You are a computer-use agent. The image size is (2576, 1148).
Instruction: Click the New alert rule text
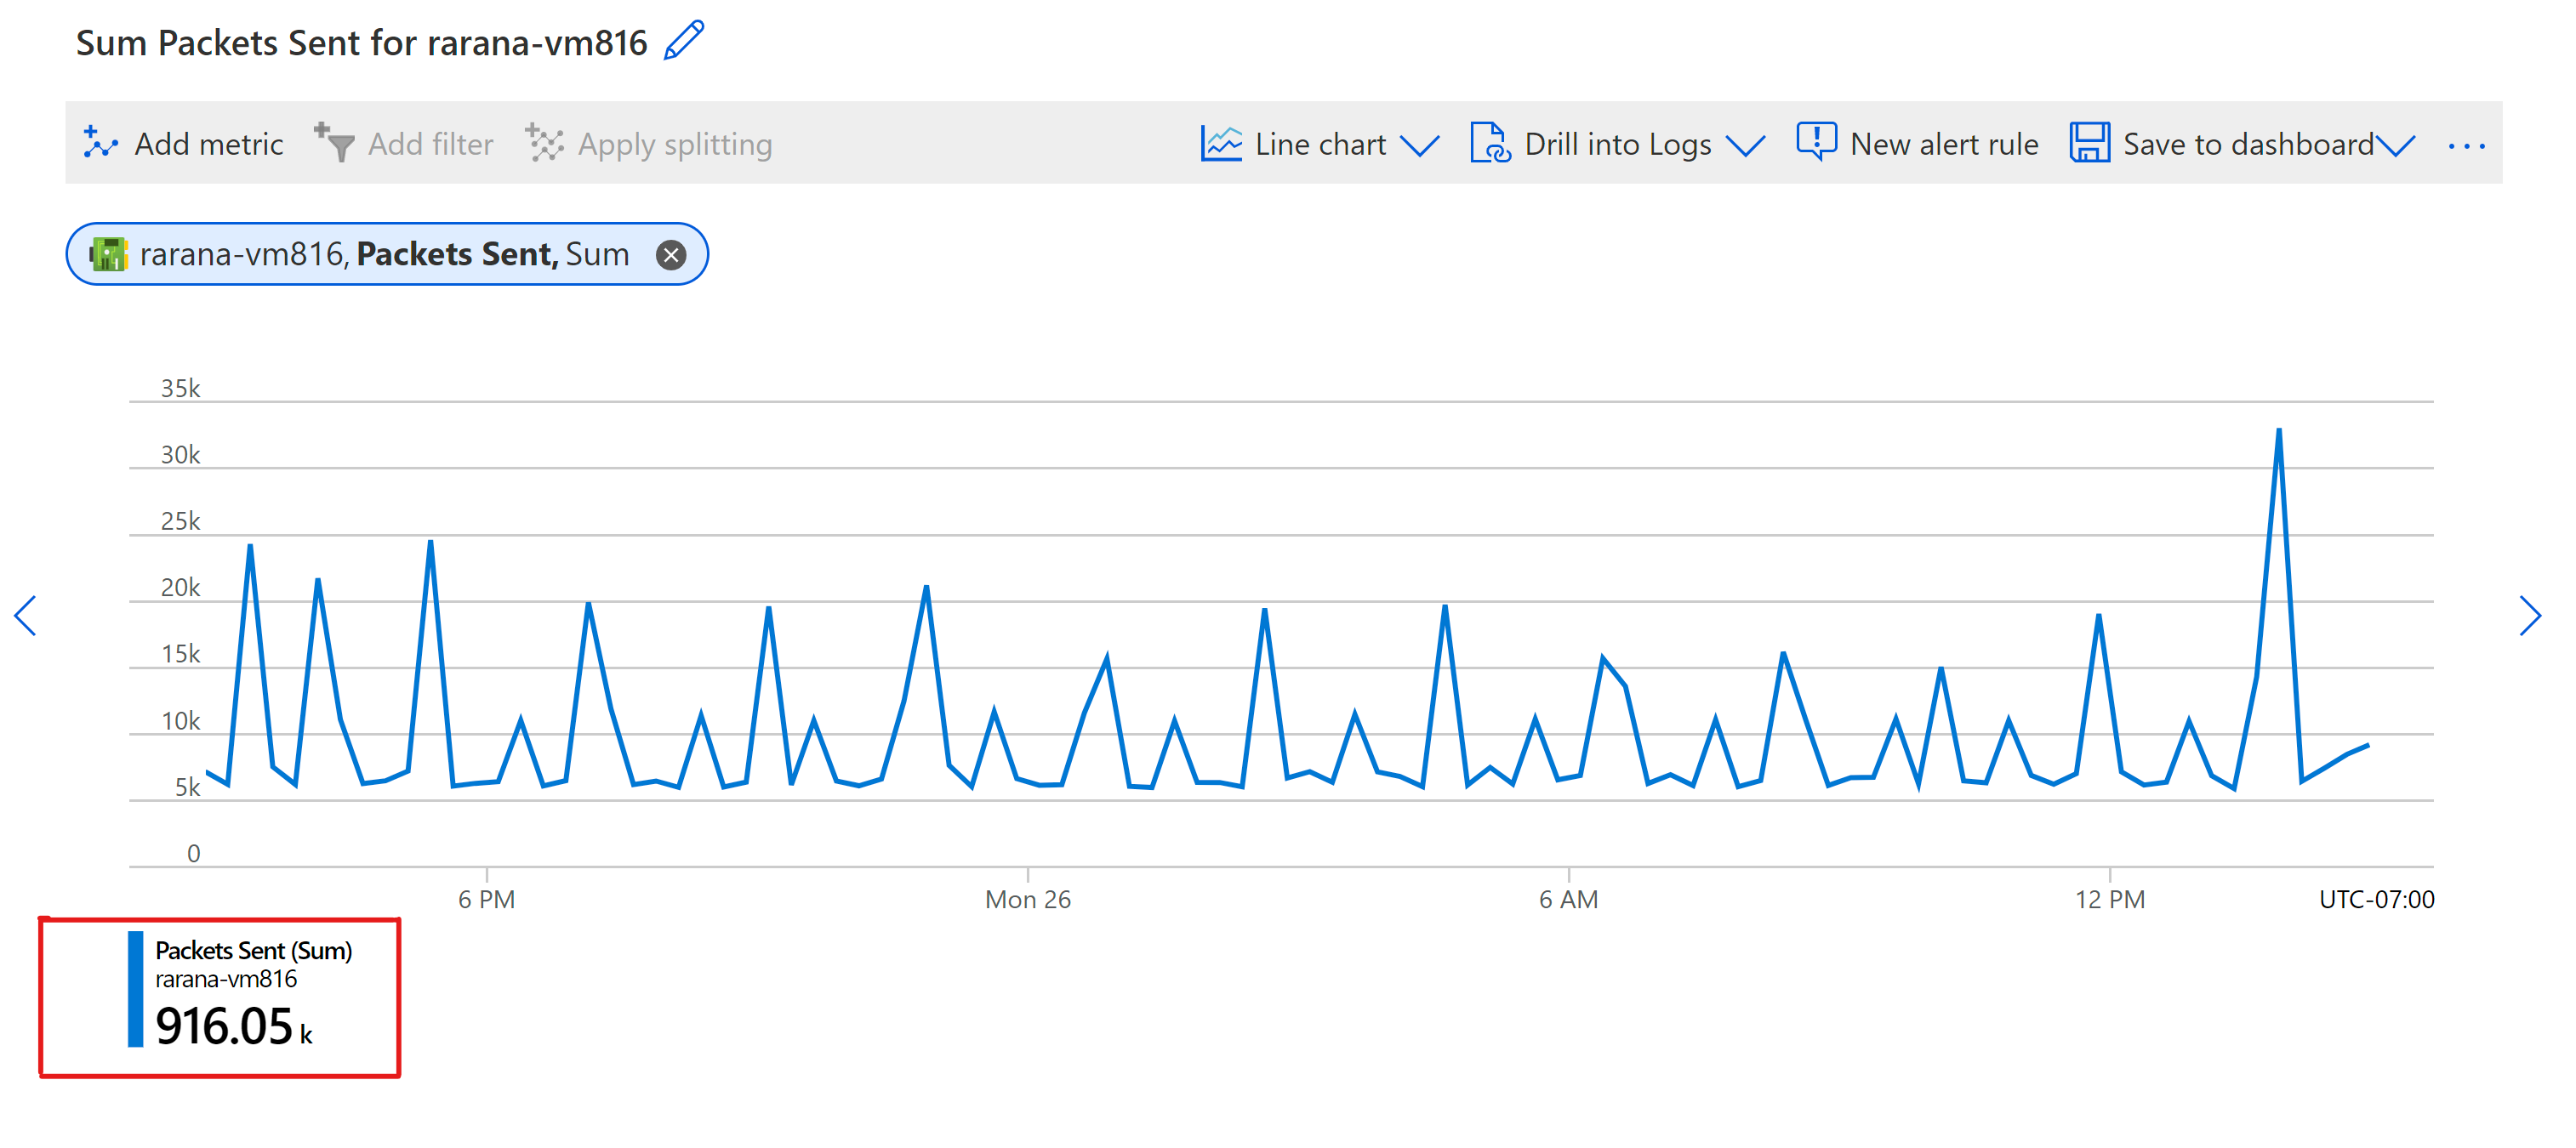point(1943,144)
